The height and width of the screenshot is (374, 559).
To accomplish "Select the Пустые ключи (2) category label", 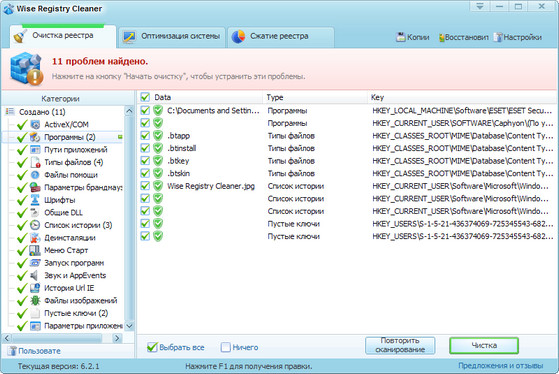I will click(x=76, y=313).
